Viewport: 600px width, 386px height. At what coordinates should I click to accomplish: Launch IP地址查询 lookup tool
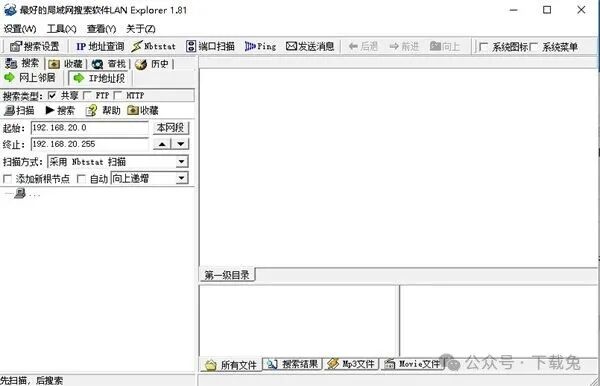(100, 47)
